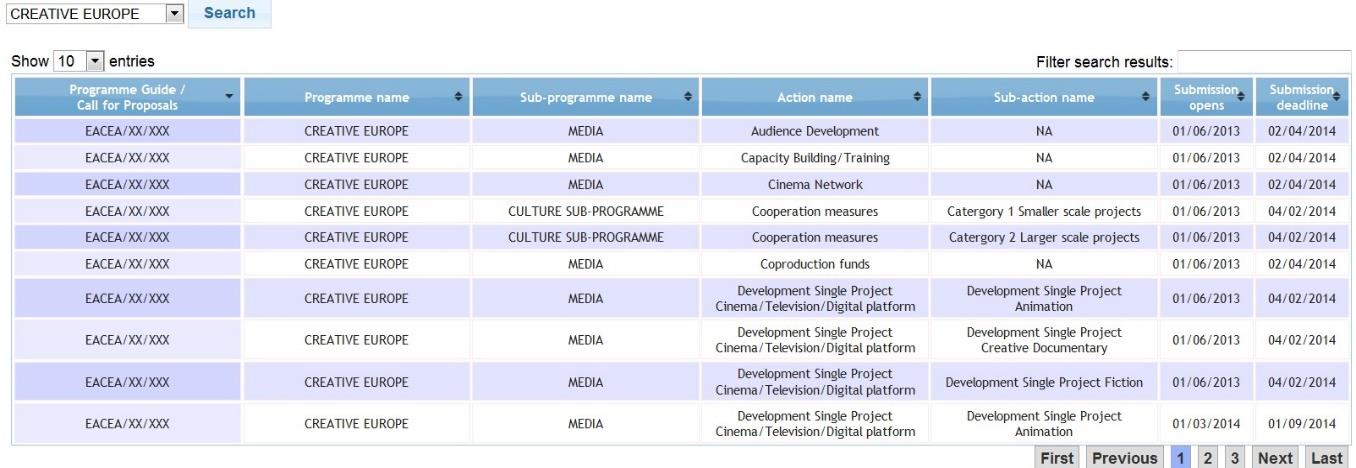Viewport: 1356px width, 468px height.
Task: Focus the Filter search results field
Action: (x=1264, y=63)
